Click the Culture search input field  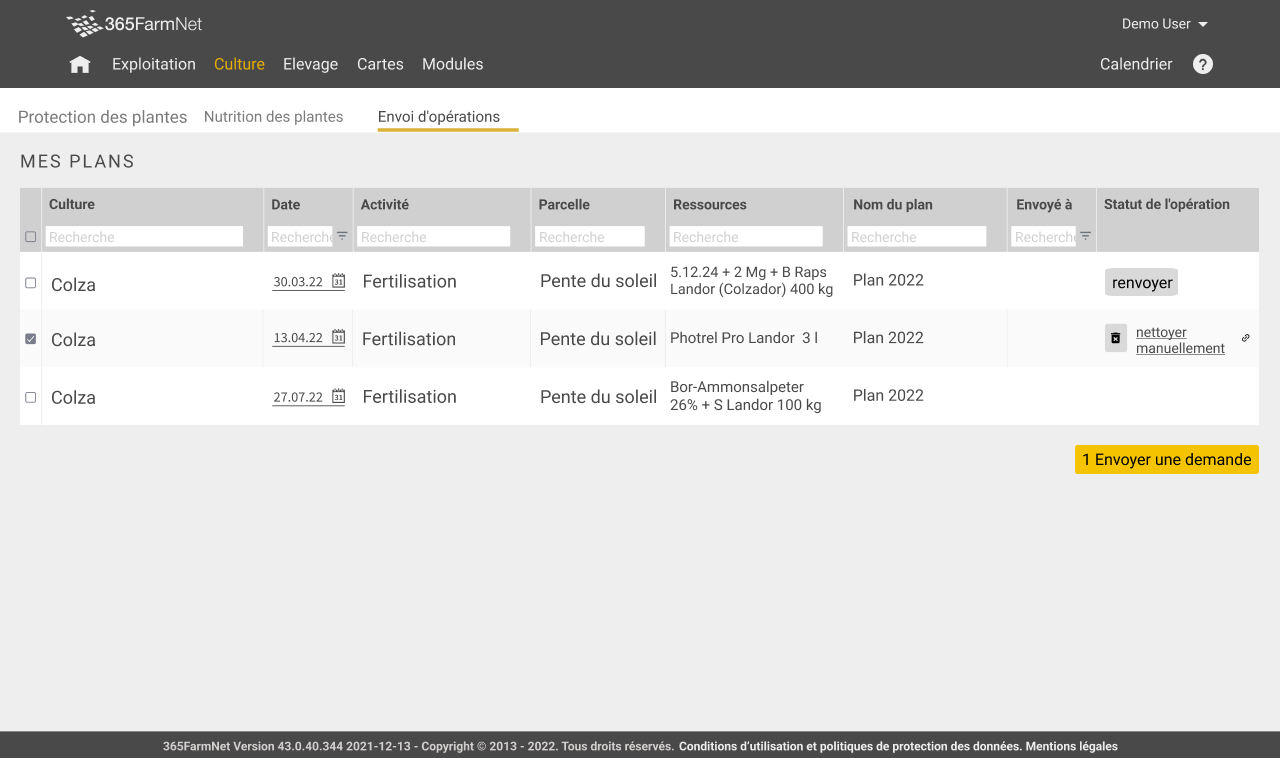pos(145,237)
